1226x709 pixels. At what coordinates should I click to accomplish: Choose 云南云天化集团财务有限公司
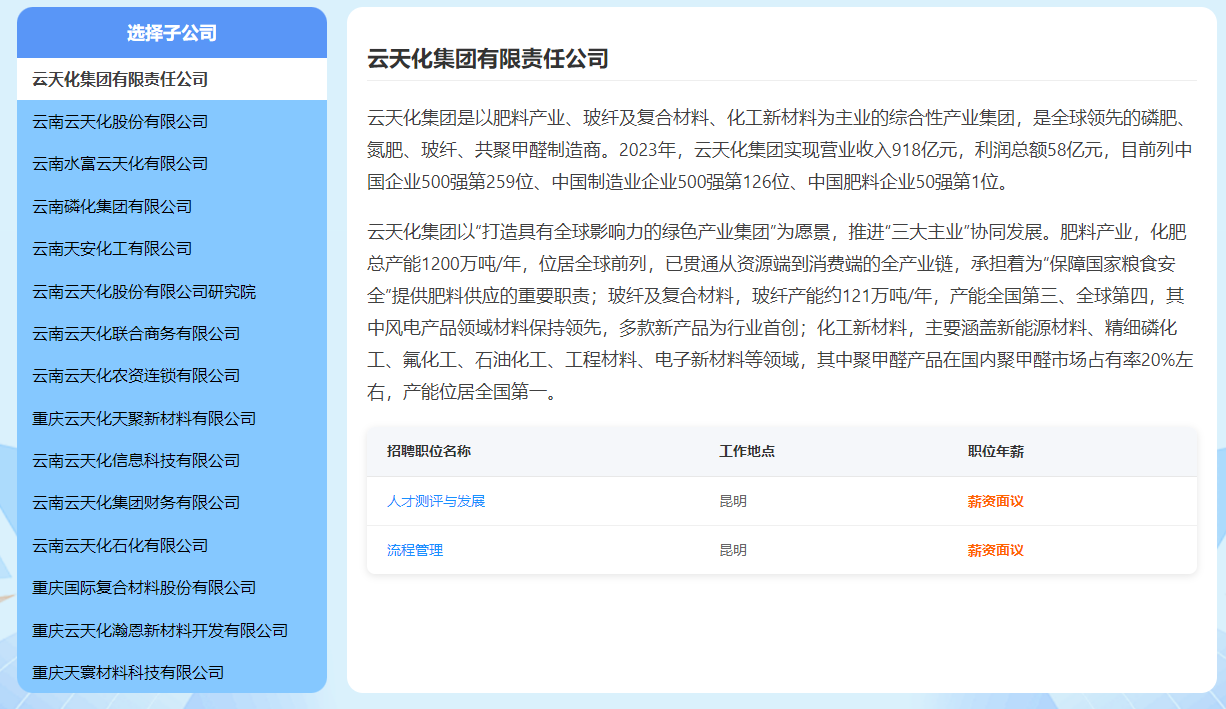pyautogui.click(x=136, y=503)
